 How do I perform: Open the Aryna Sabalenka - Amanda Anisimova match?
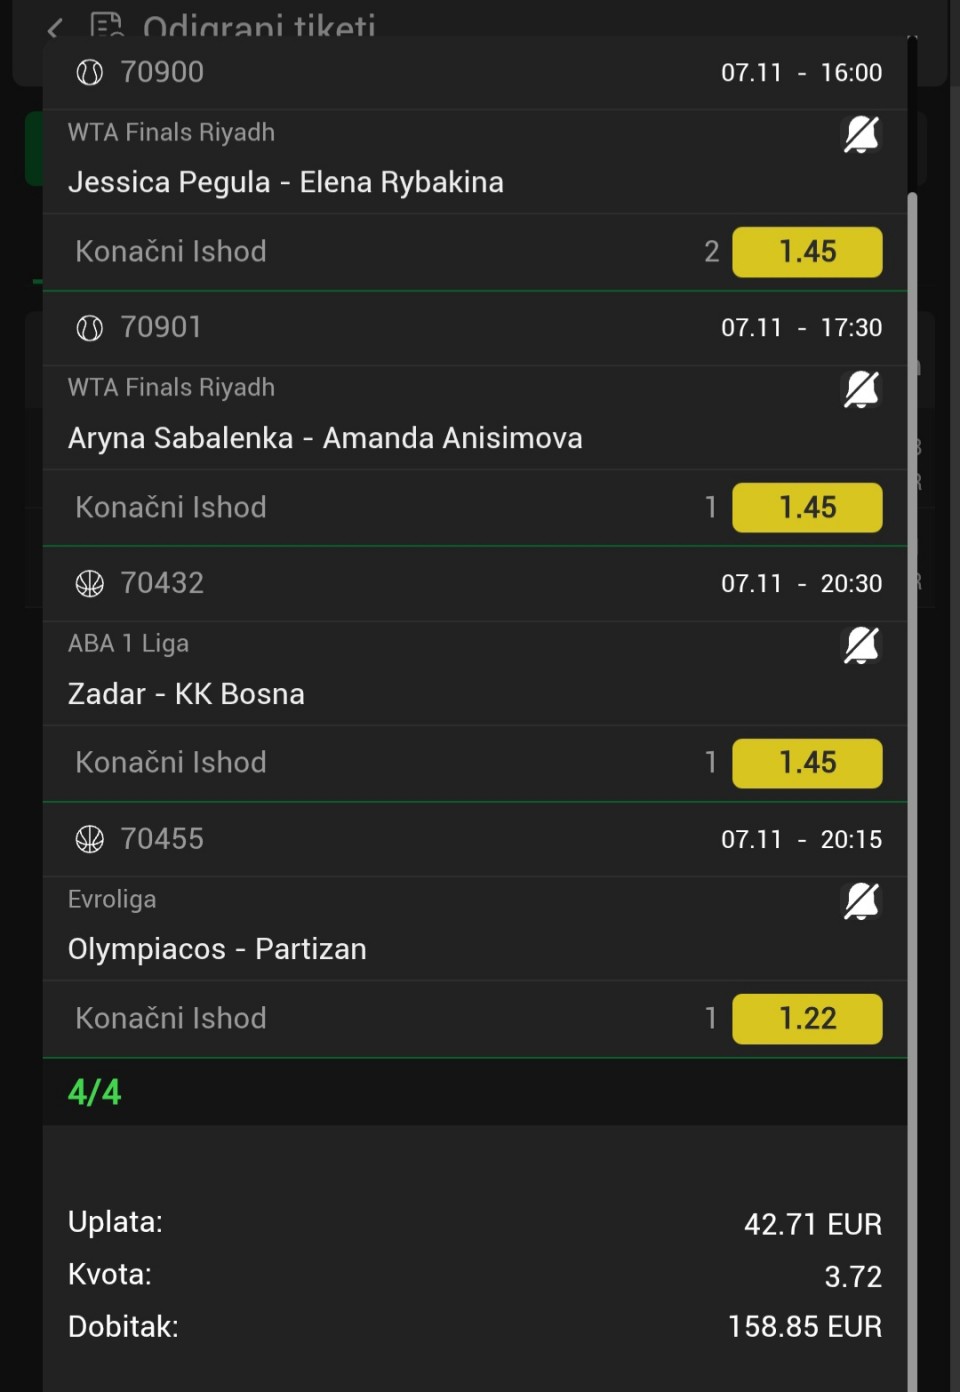tap(325, 439)
